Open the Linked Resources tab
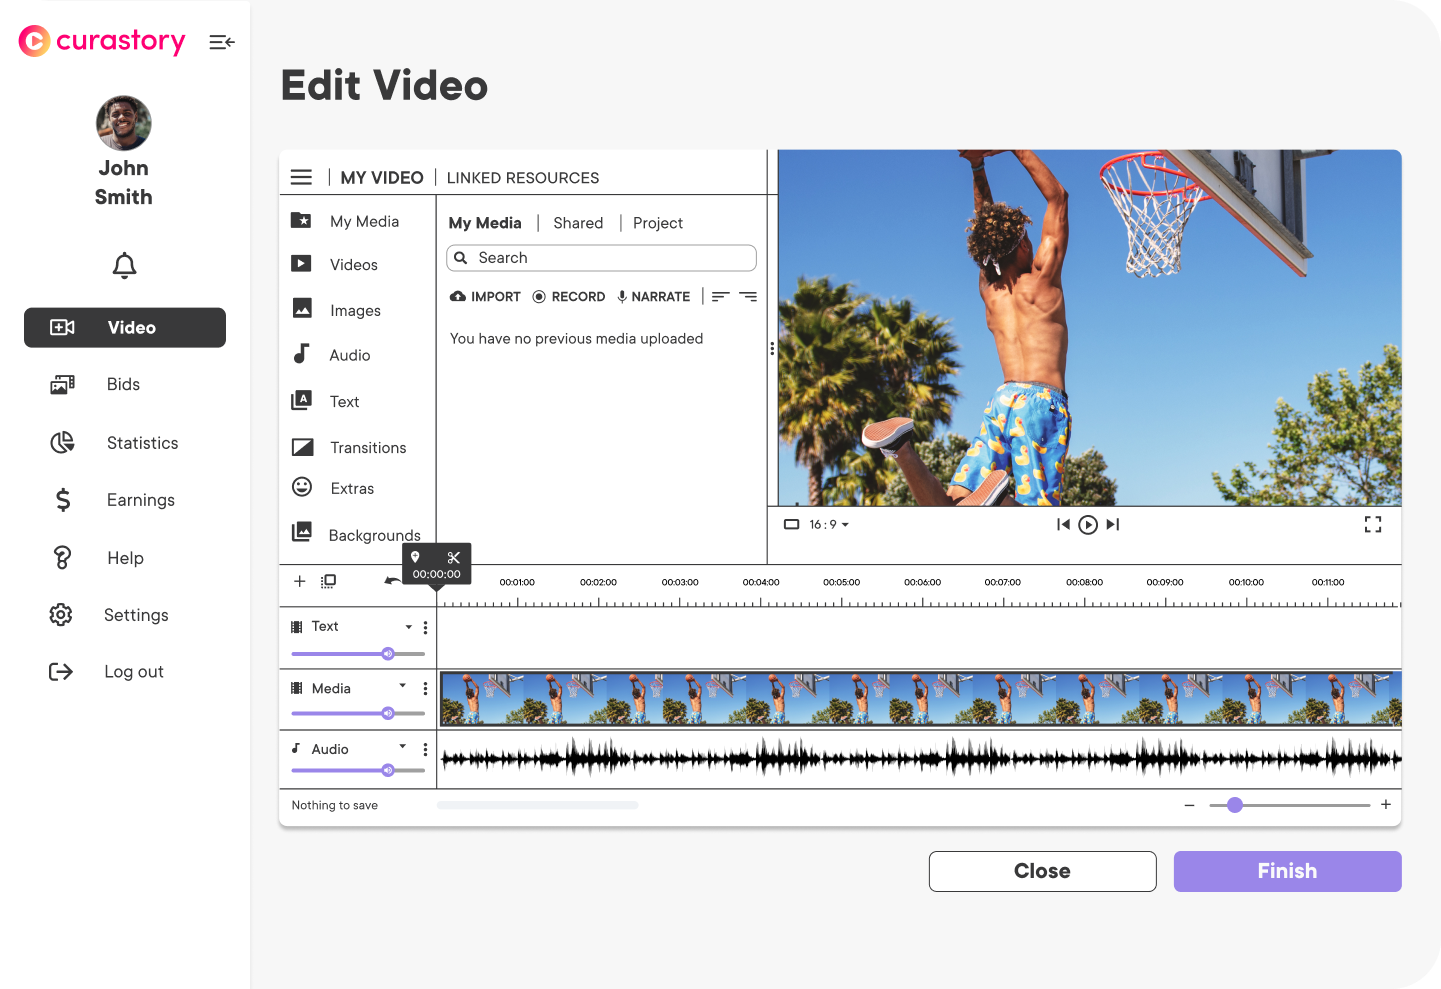Image resolution: width=1441 pixels, height=989 pixels. coord(523,178)
